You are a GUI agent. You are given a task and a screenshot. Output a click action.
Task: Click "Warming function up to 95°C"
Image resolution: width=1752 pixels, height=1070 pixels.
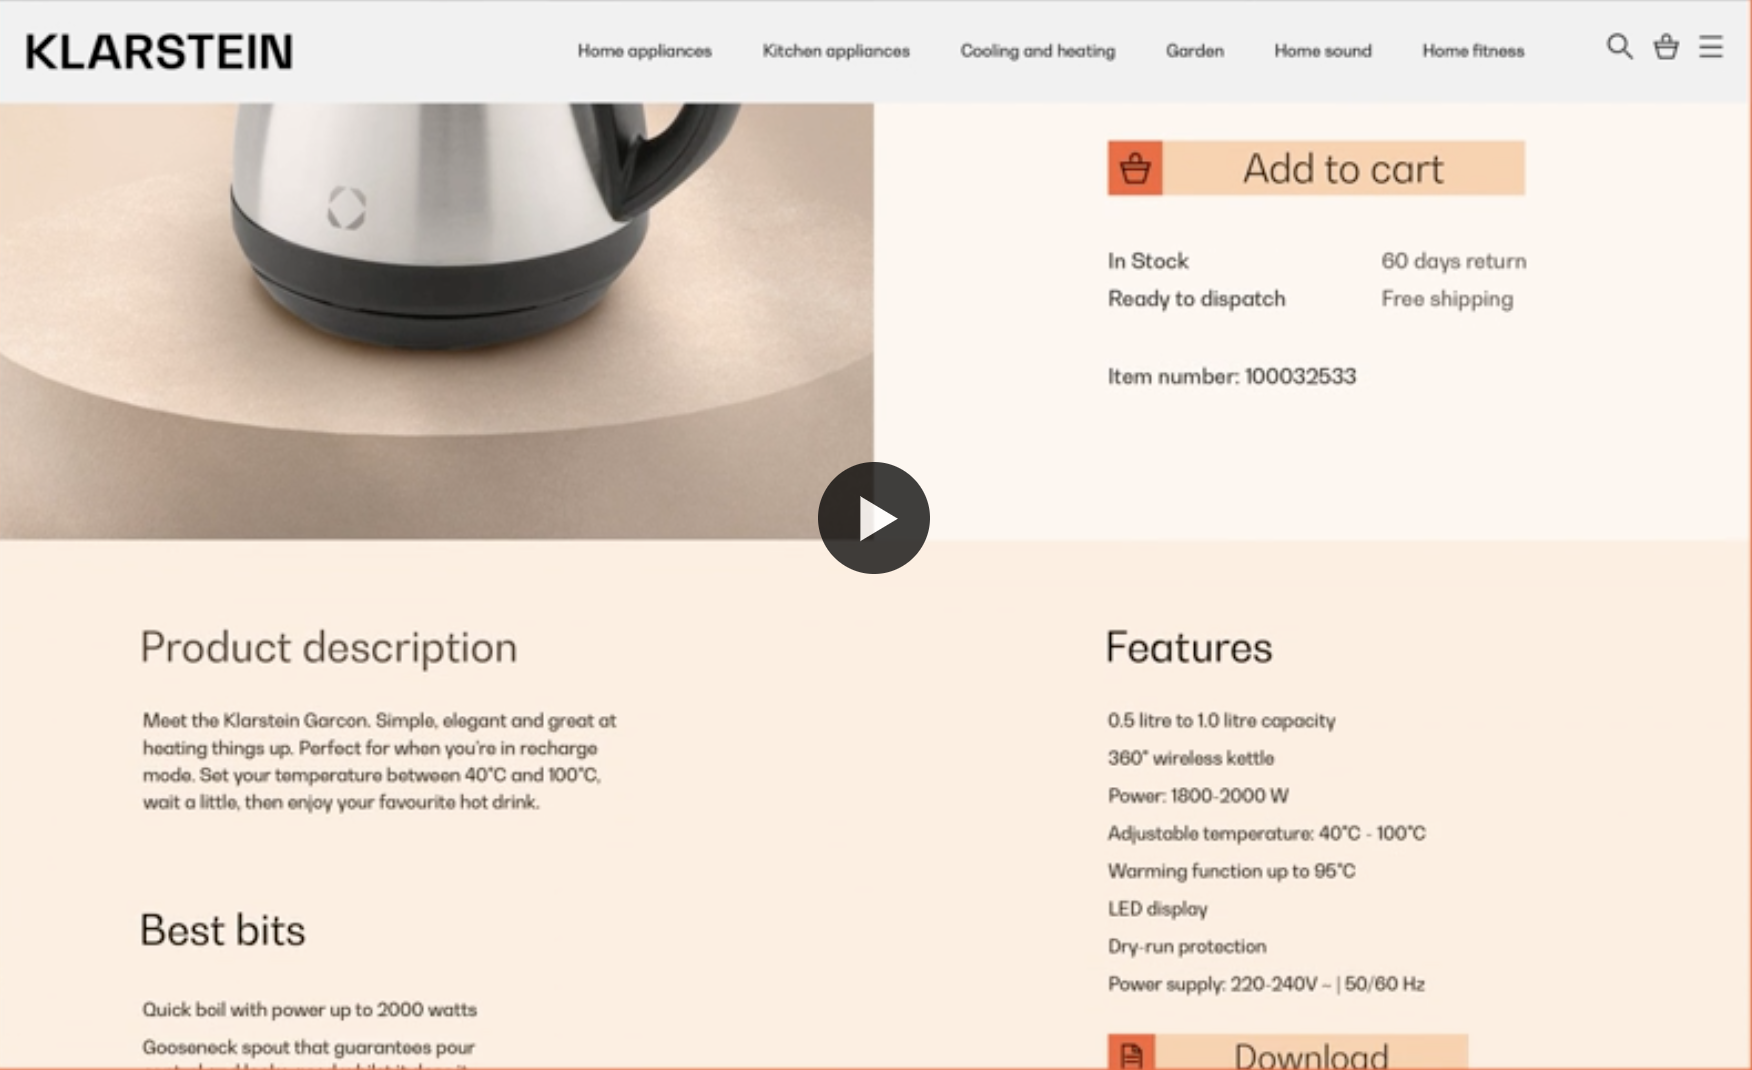pos(1232,871)
